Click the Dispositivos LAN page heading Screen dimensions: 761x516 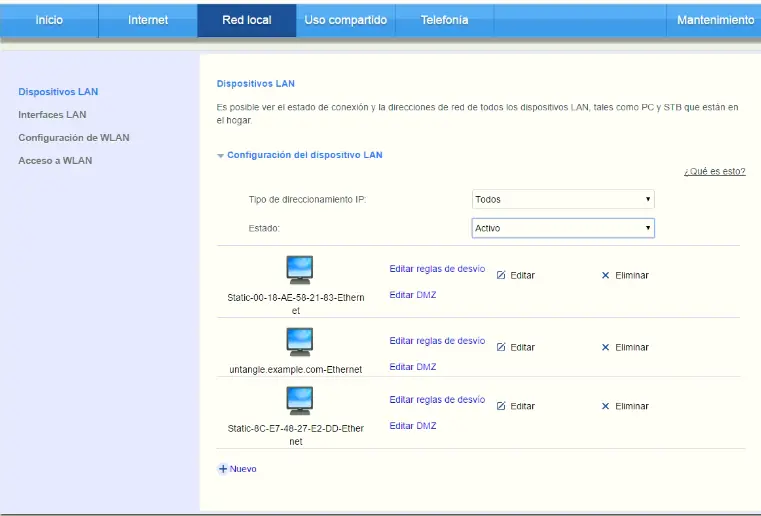click(256, 83)
